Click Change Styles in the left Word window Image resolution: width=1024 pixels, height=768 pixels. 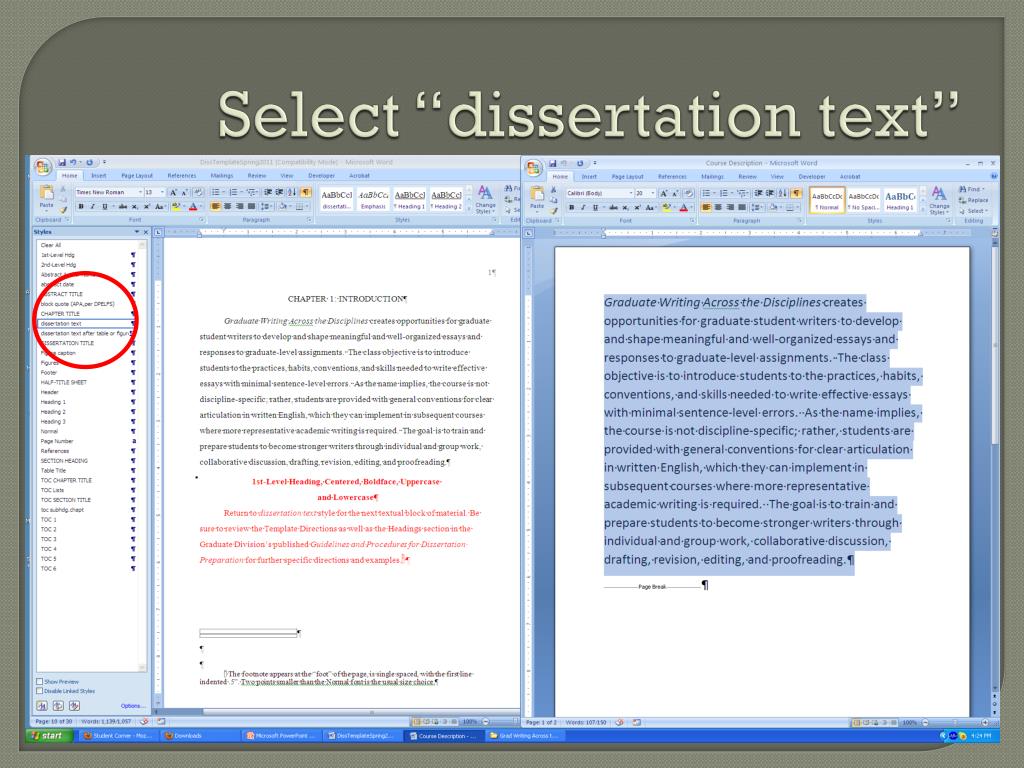coord(485,199)
